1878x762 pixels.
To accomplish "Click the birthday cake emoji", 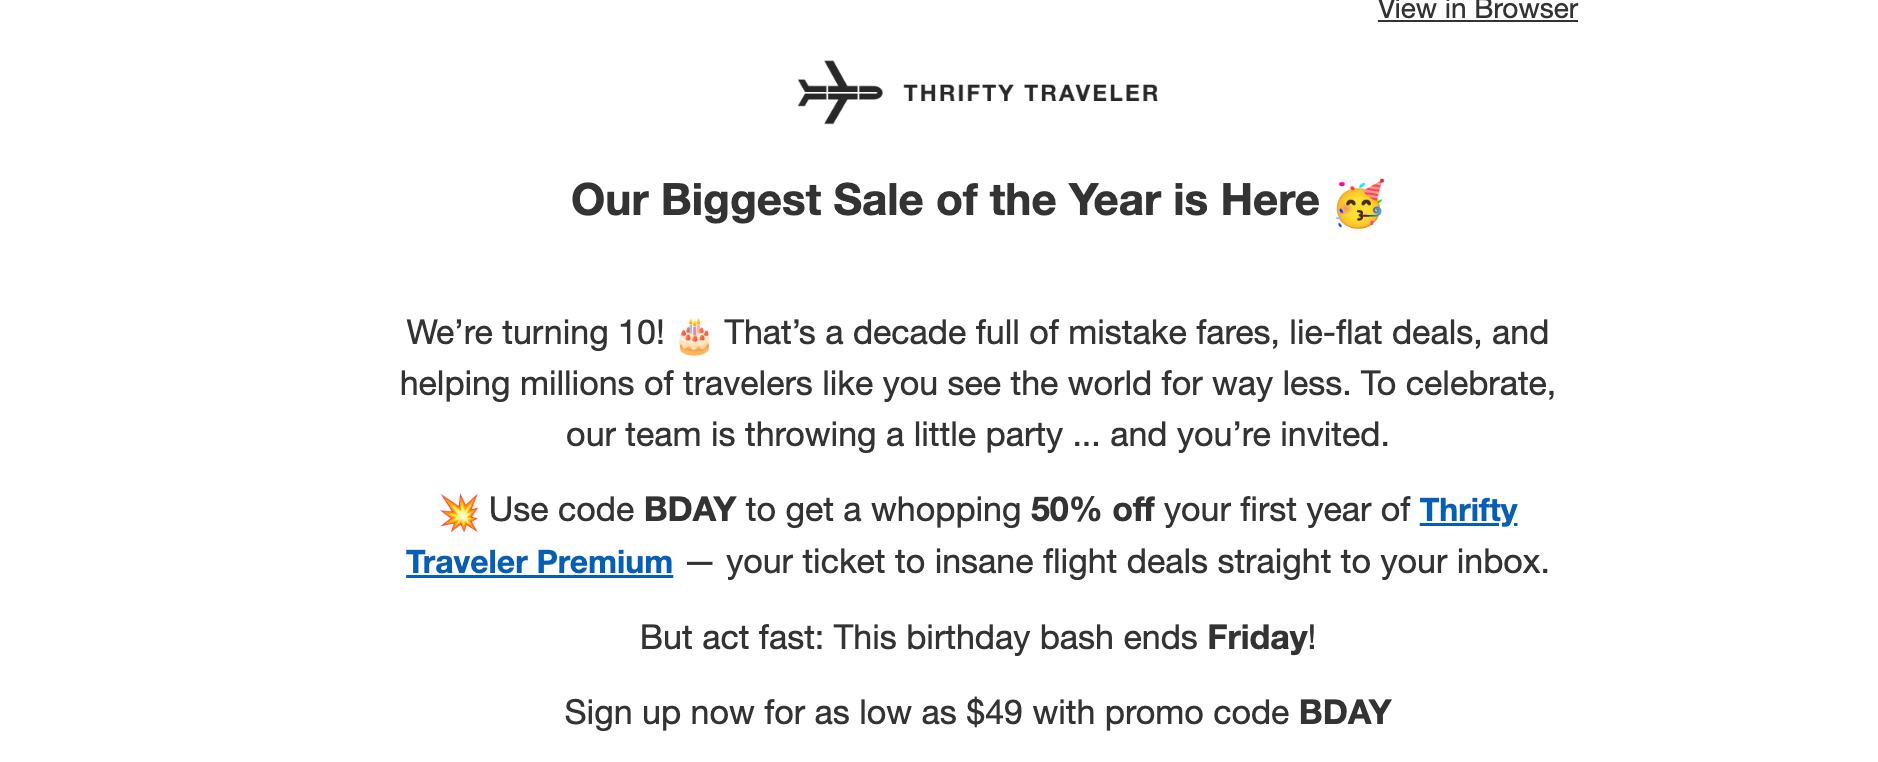I will (x=694, y=337).
